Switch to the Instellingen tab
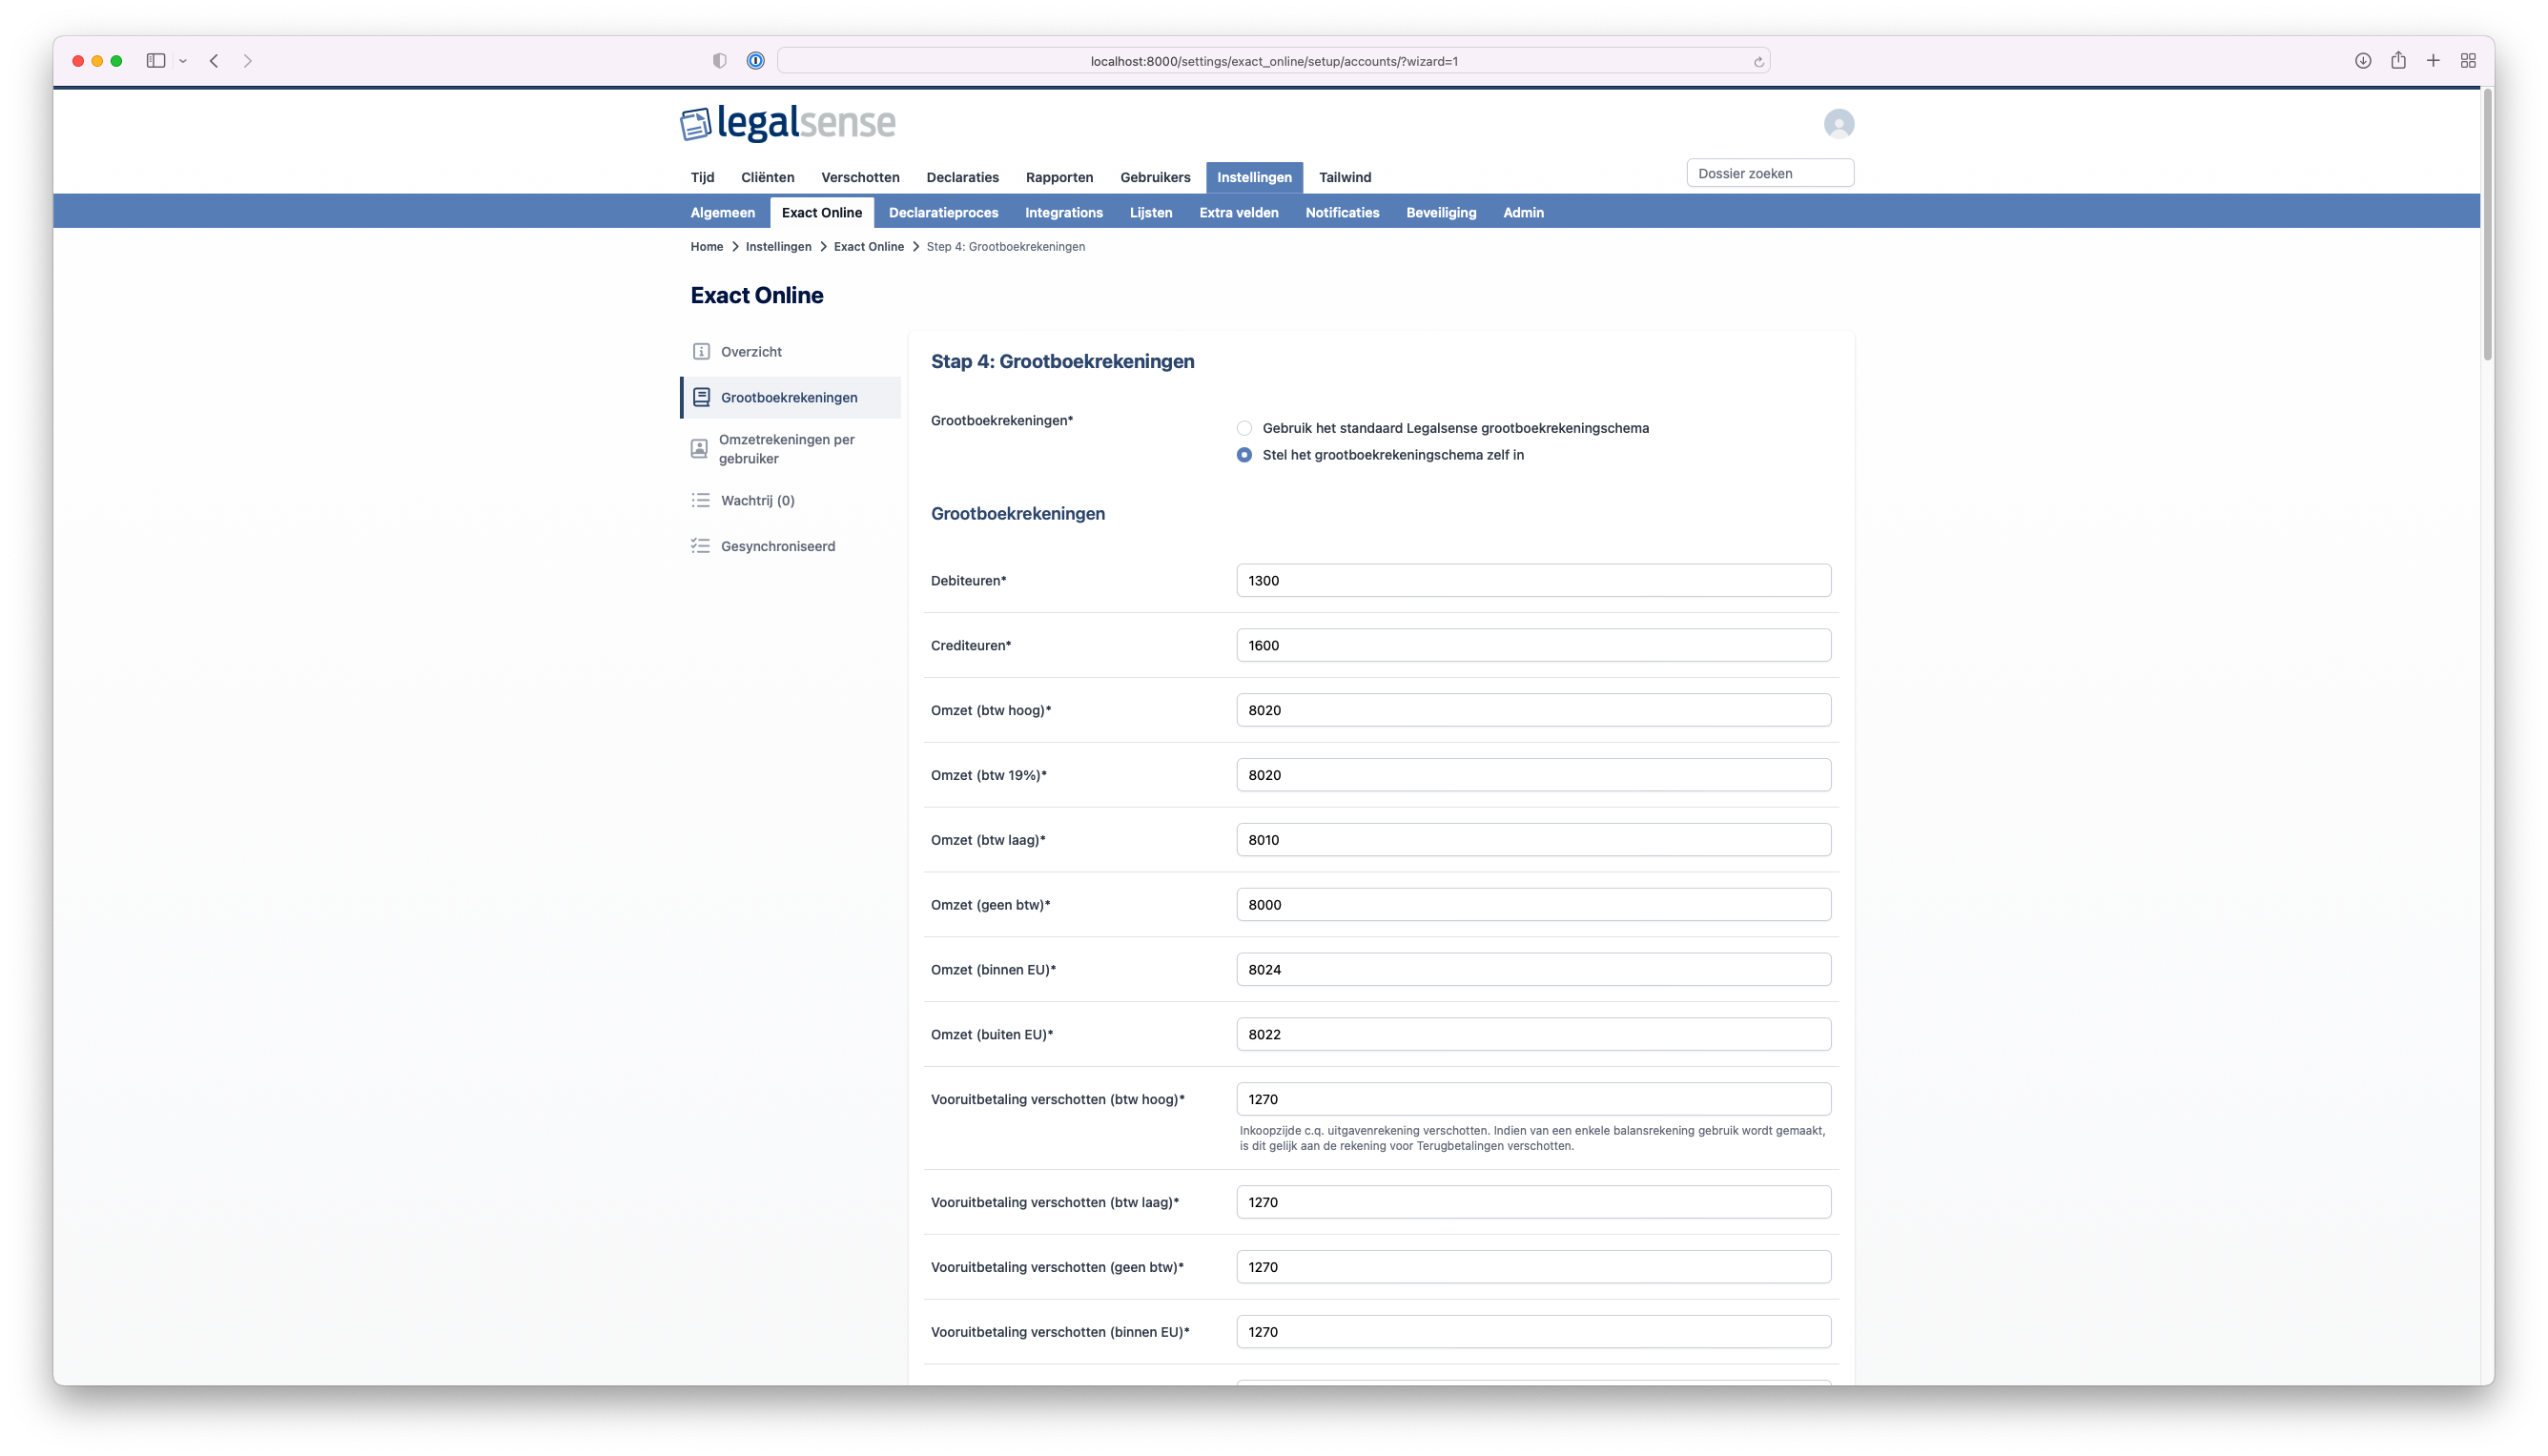The image size is (2548, 1456). (1254, 177)
